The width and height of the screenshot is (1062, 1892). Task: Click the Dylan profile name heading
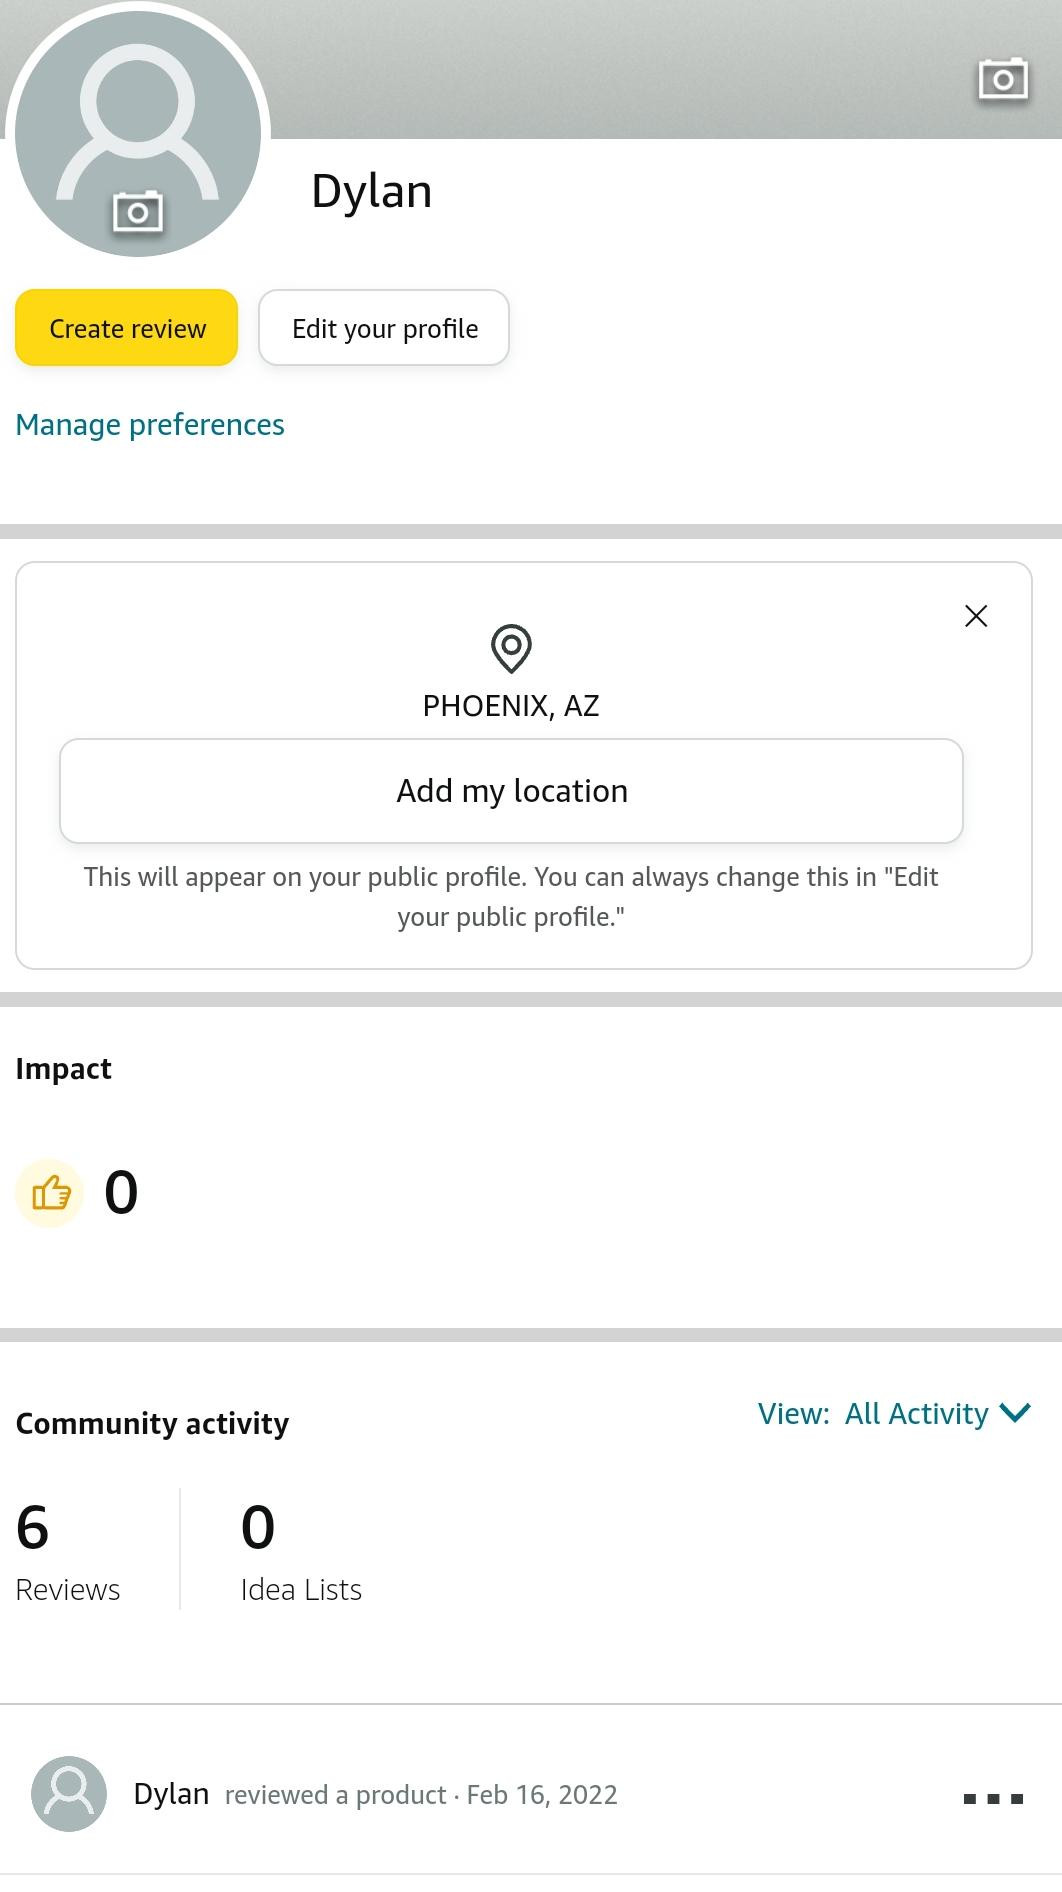coord(372,191)
